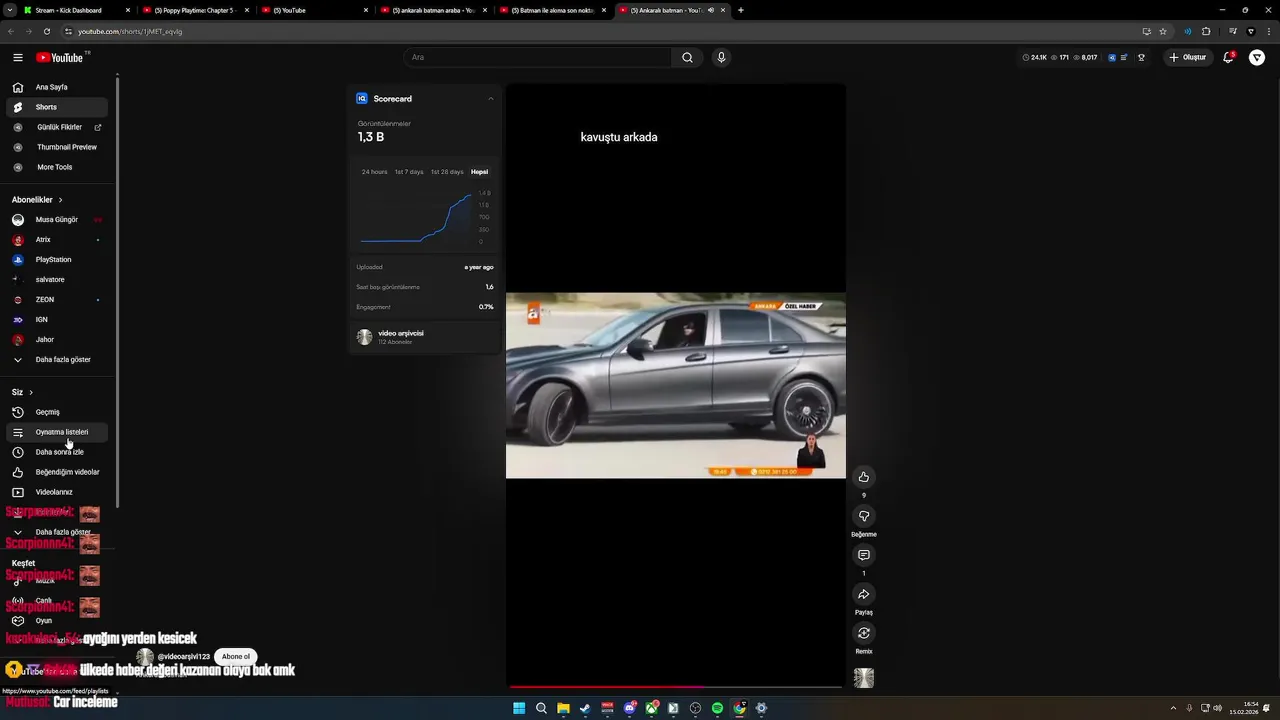The height and width of the screenshot is (720, 1280).
Task: Expand the Abonelikler section chevron
Action: click(60, 200)
